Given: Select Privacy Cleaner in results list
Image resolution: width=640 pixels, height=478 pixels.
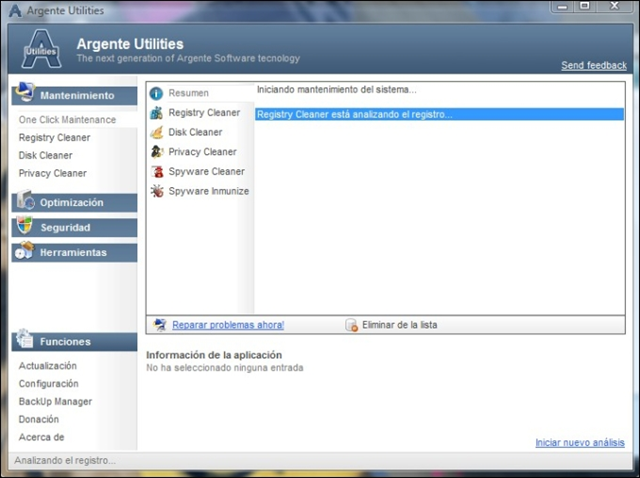Looking at the screenshot, I should click(202, 152).
